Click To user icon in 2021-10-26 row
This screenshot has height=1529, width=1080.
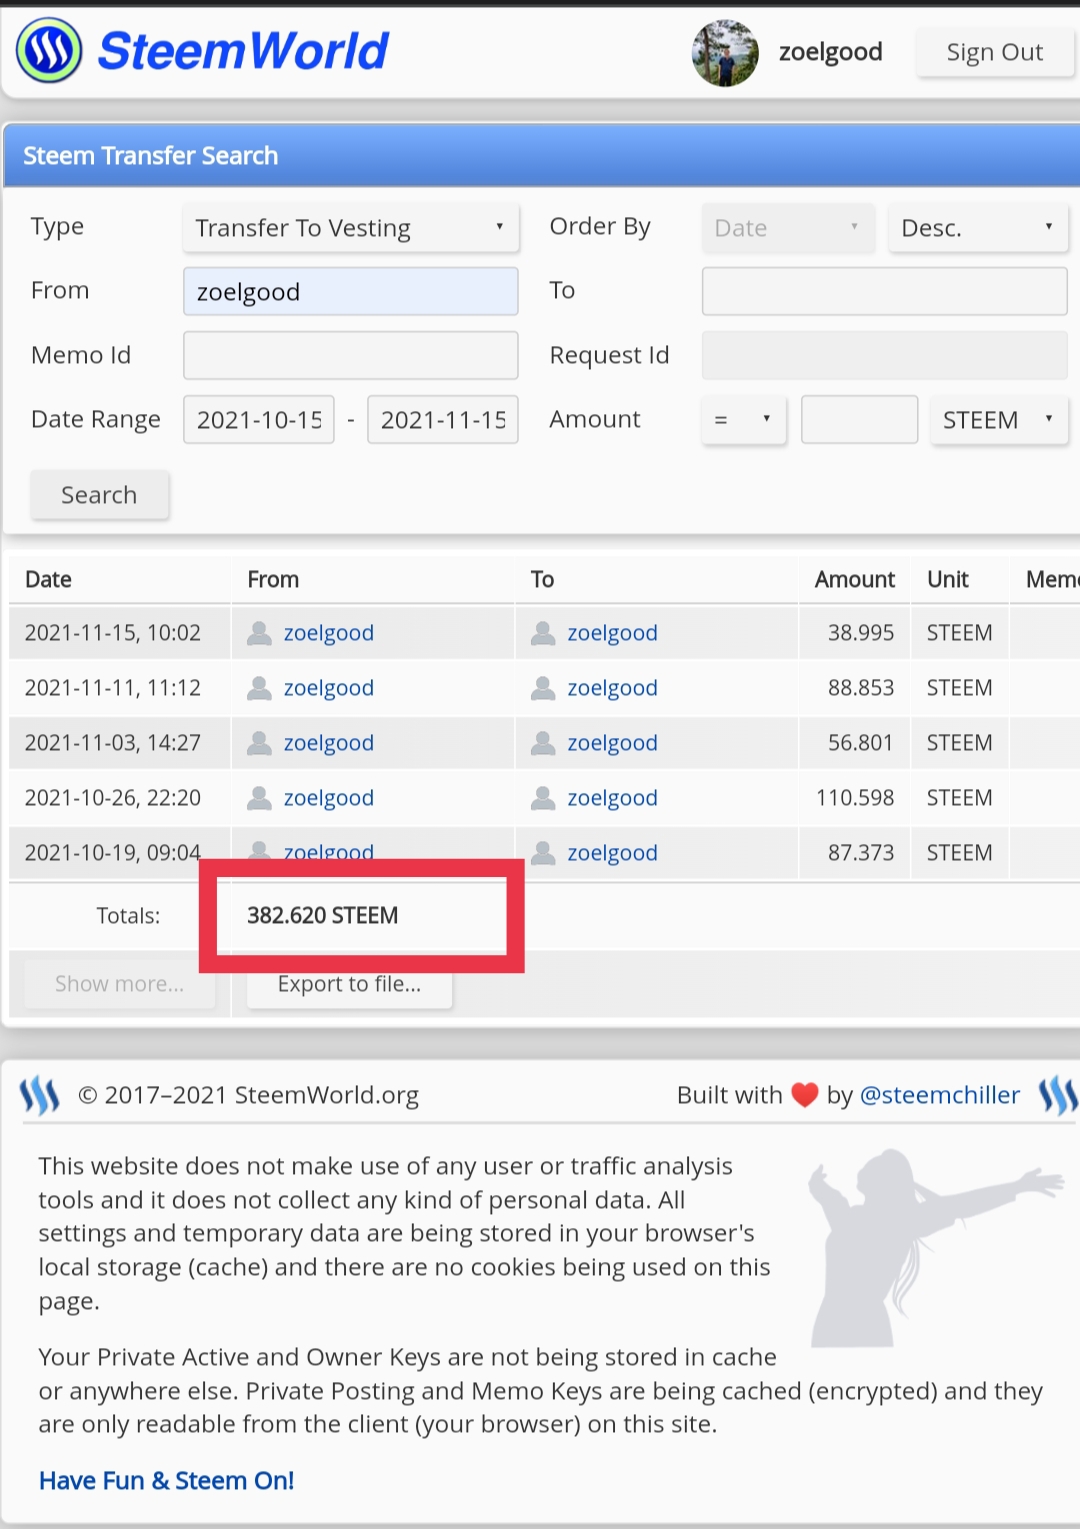(543, 798)
